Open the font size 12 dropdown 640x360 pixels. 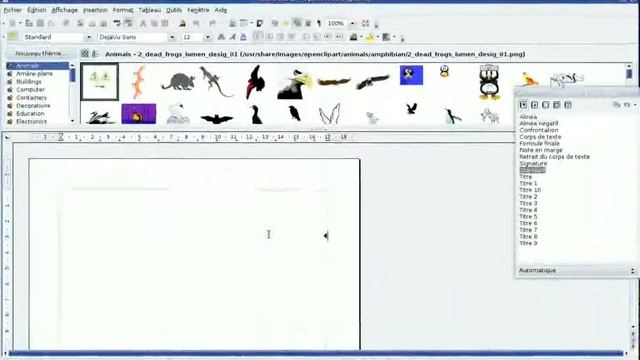pos(207,37)
